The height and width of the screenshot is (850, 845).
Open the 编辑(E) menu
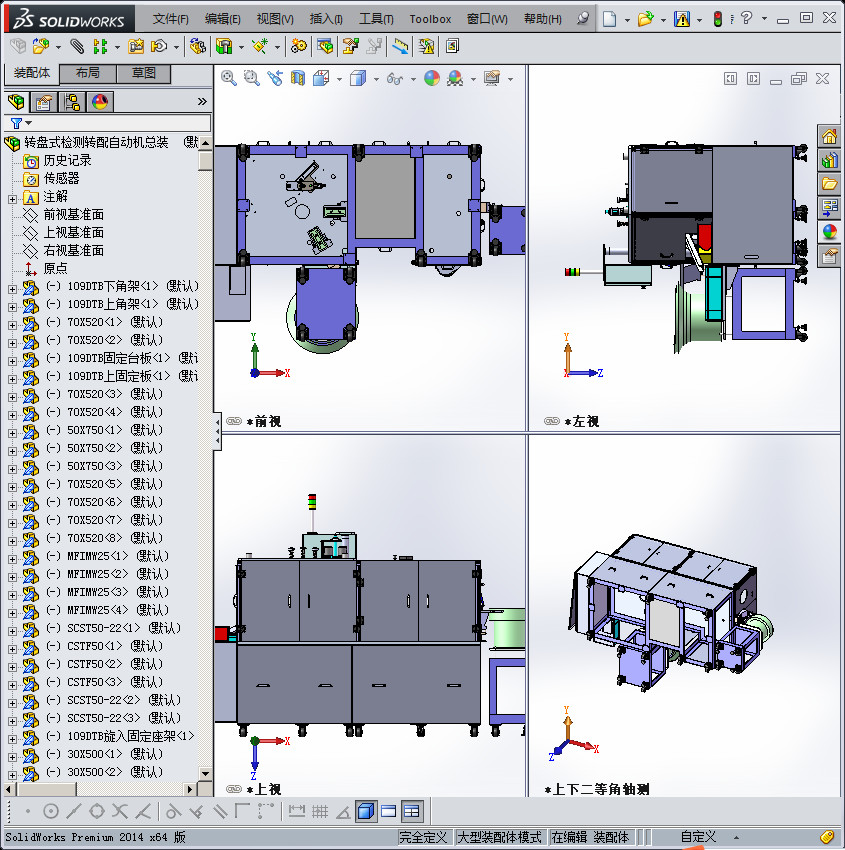coord(222,19)
